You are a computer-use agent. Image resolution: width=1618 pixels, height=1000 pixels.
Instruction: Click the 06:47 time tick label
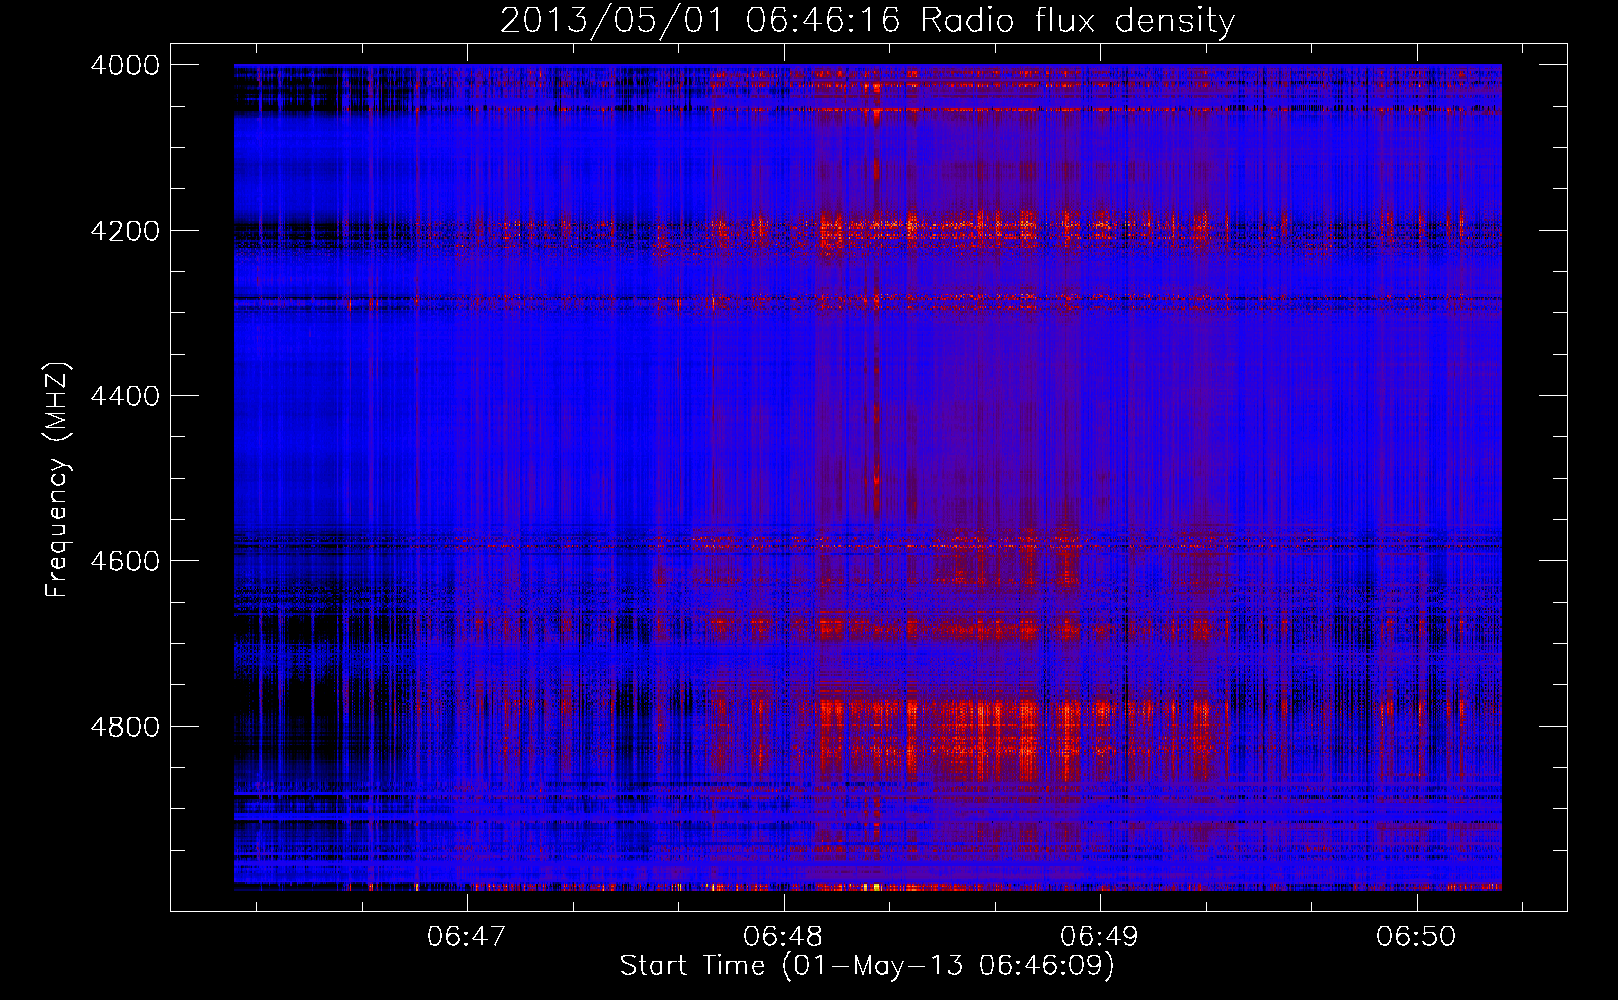point(467,937)
